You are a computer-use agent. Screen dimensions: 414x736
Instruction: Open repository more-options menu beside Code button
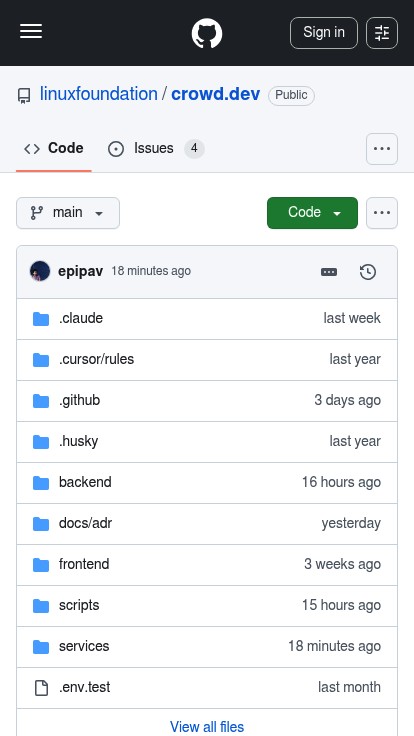pos(382,213)
